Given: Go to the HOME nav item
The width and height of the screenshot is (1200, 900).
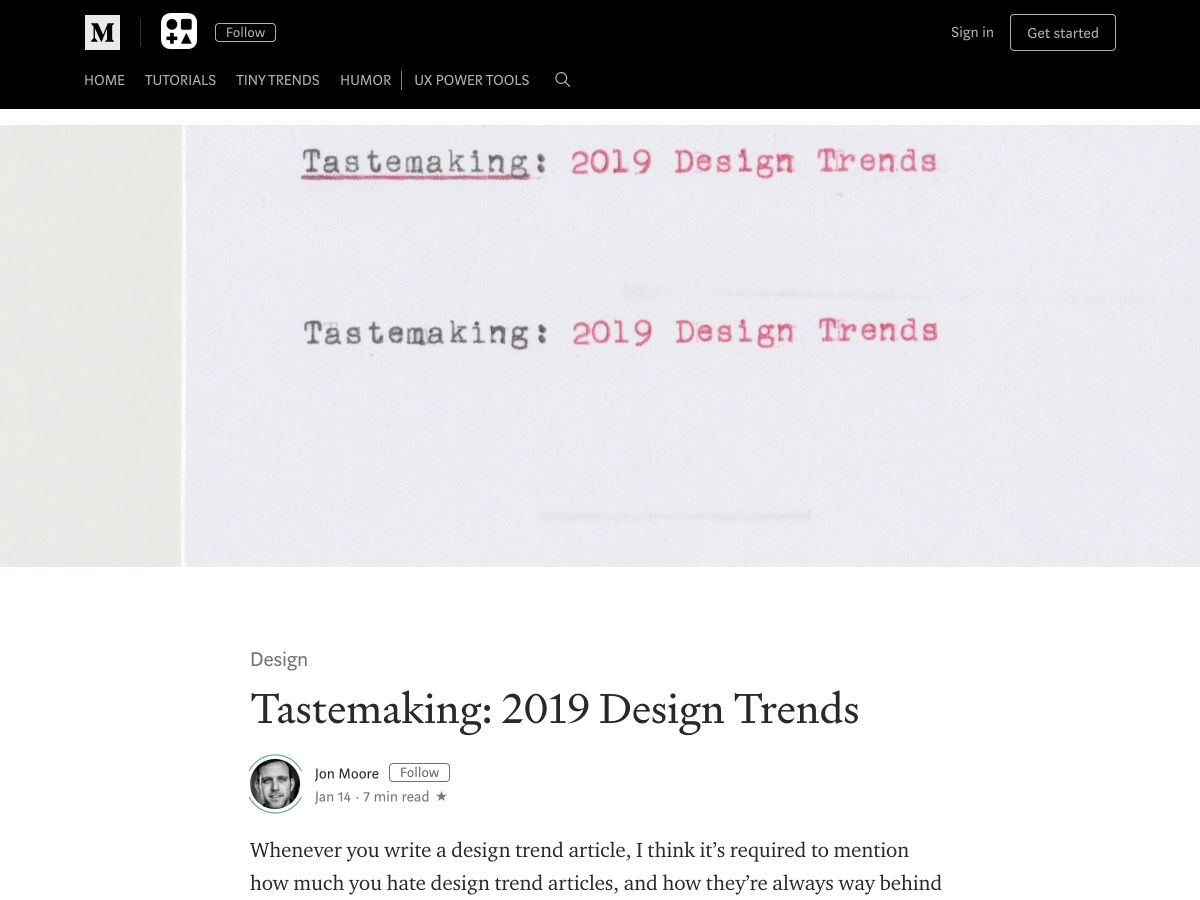Looking at the screenshot, I should [104, 80].
